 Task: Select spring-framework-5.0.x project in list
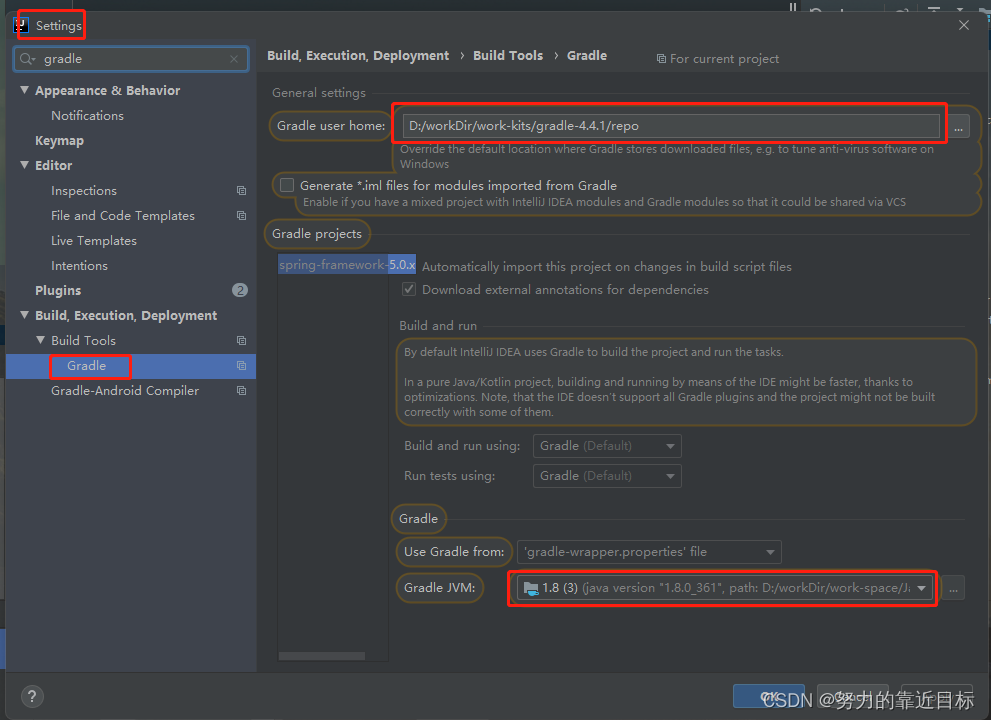[347, 264]
